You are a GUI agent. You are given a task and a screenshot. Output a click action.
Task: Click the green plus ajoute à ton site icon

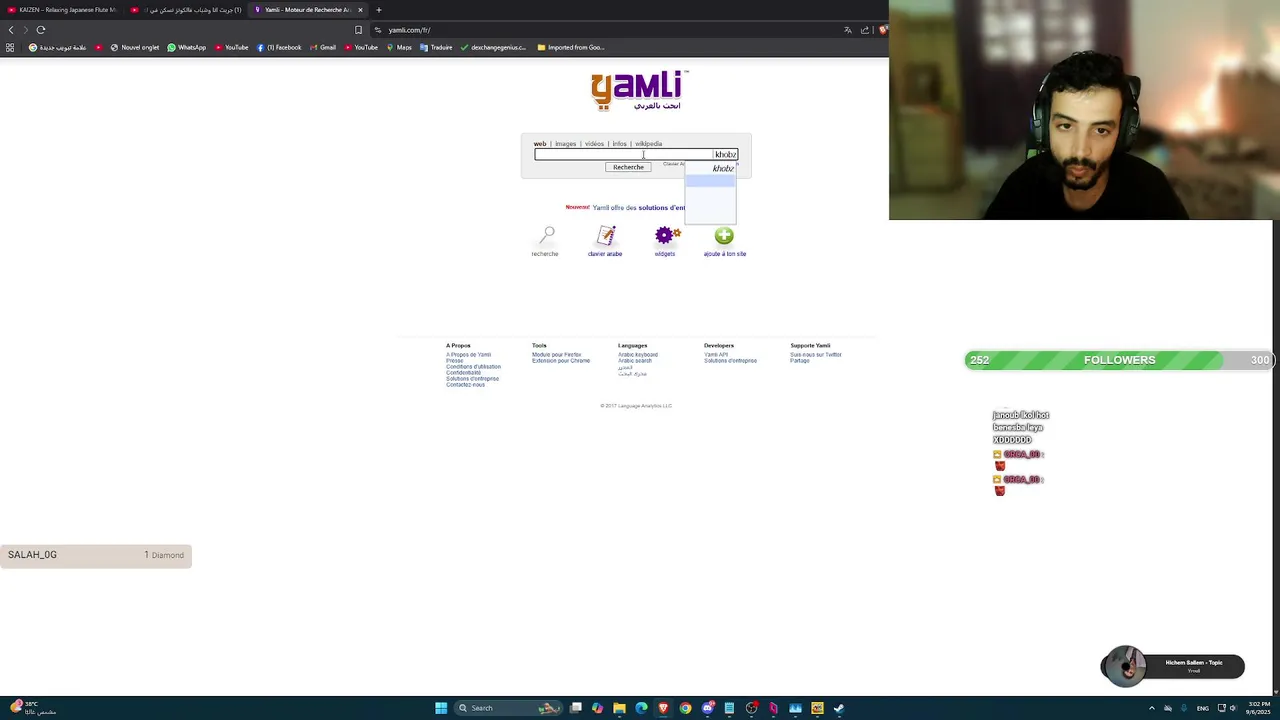[x=724, y=236]
